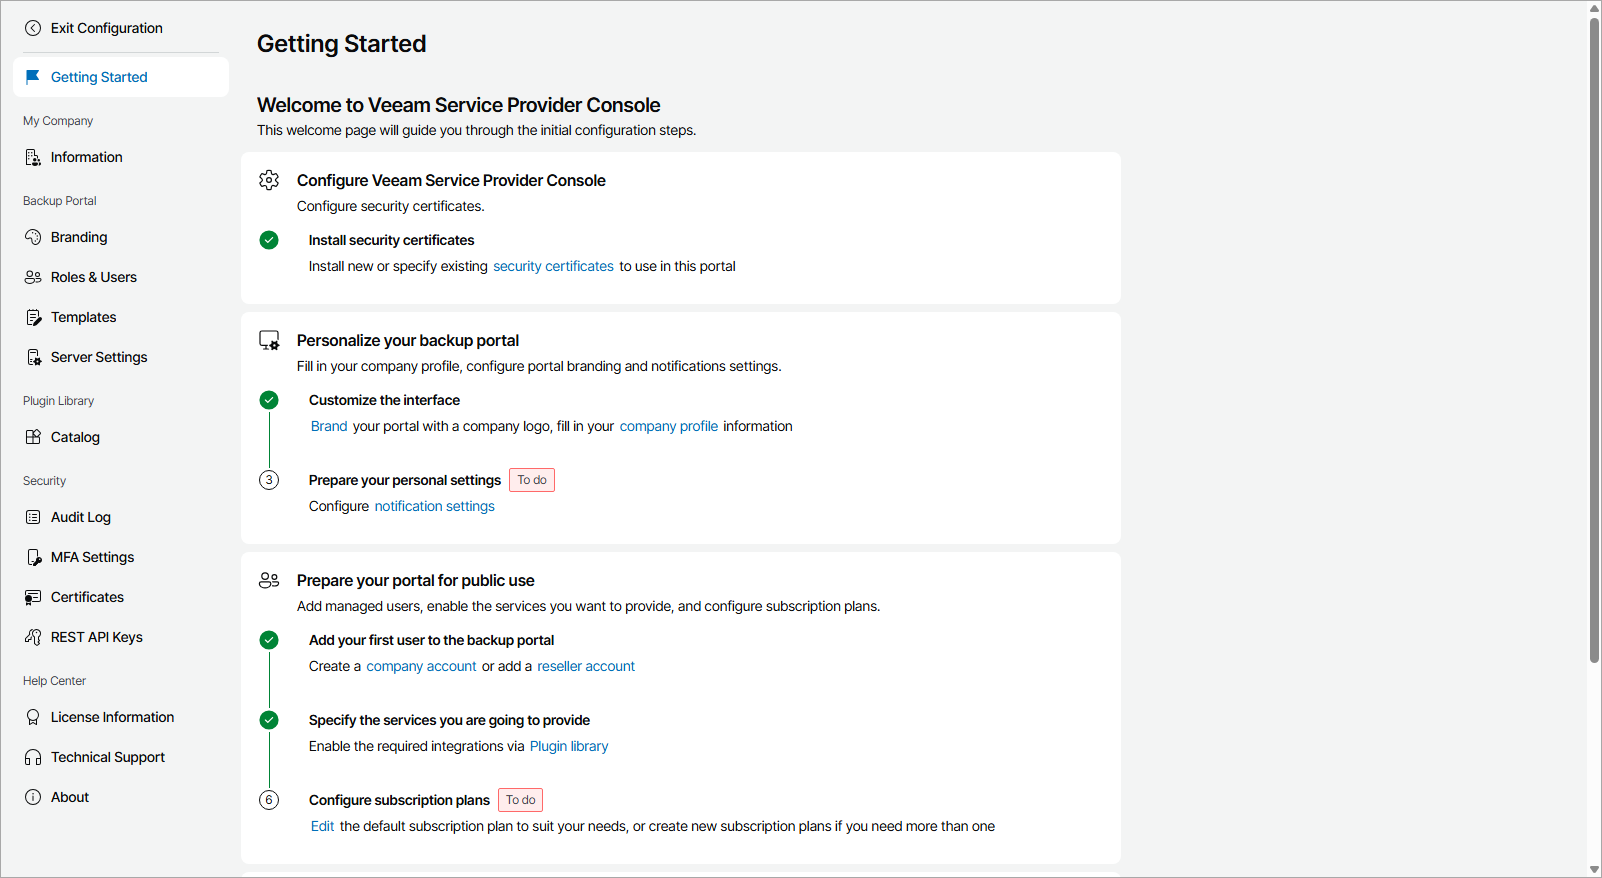The image size is (1602, 878).
Task: Click the Server Settings icon
Action: coord(33,357)
